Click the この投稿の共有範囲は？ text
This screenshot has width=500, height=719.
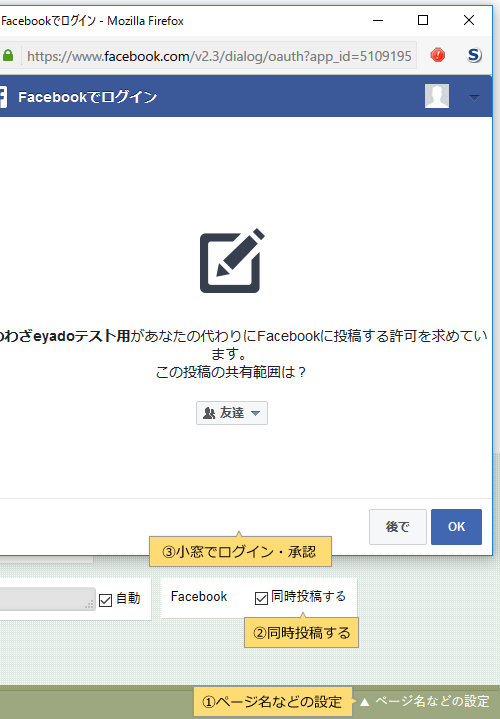[x=231, y=372]
